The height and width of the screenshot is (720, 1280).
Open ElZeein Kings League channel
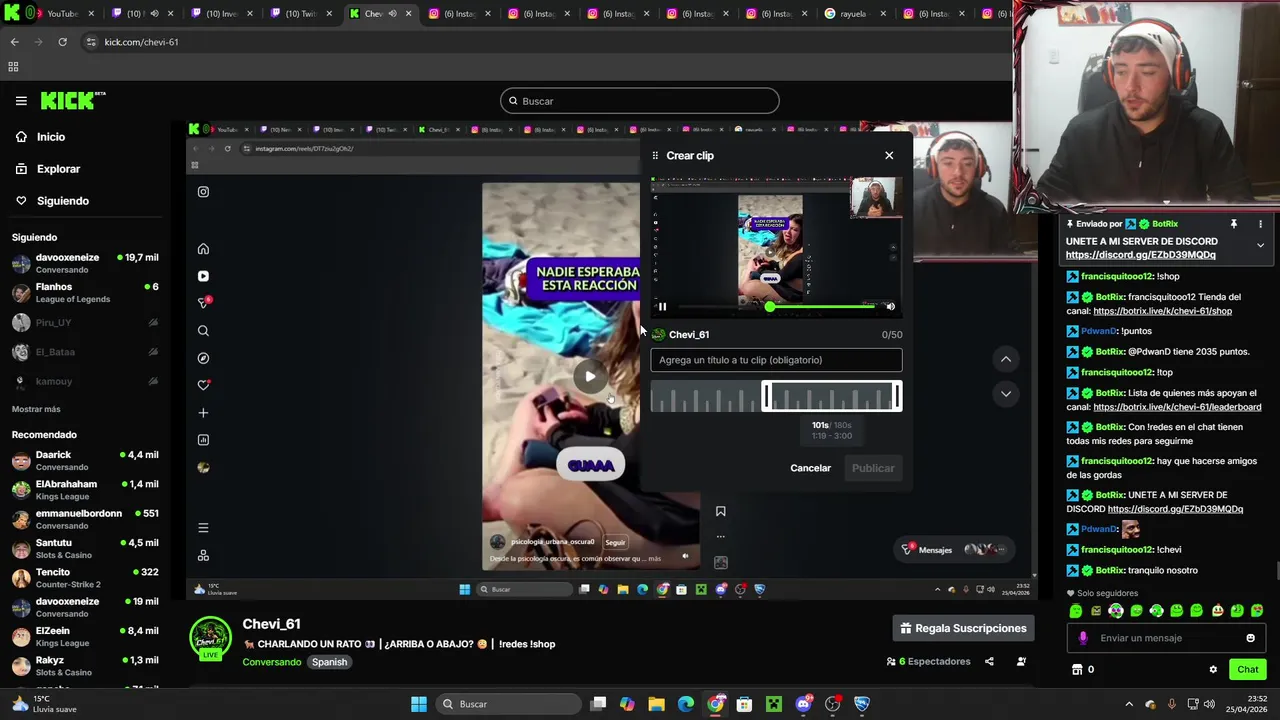pos(85,637)
